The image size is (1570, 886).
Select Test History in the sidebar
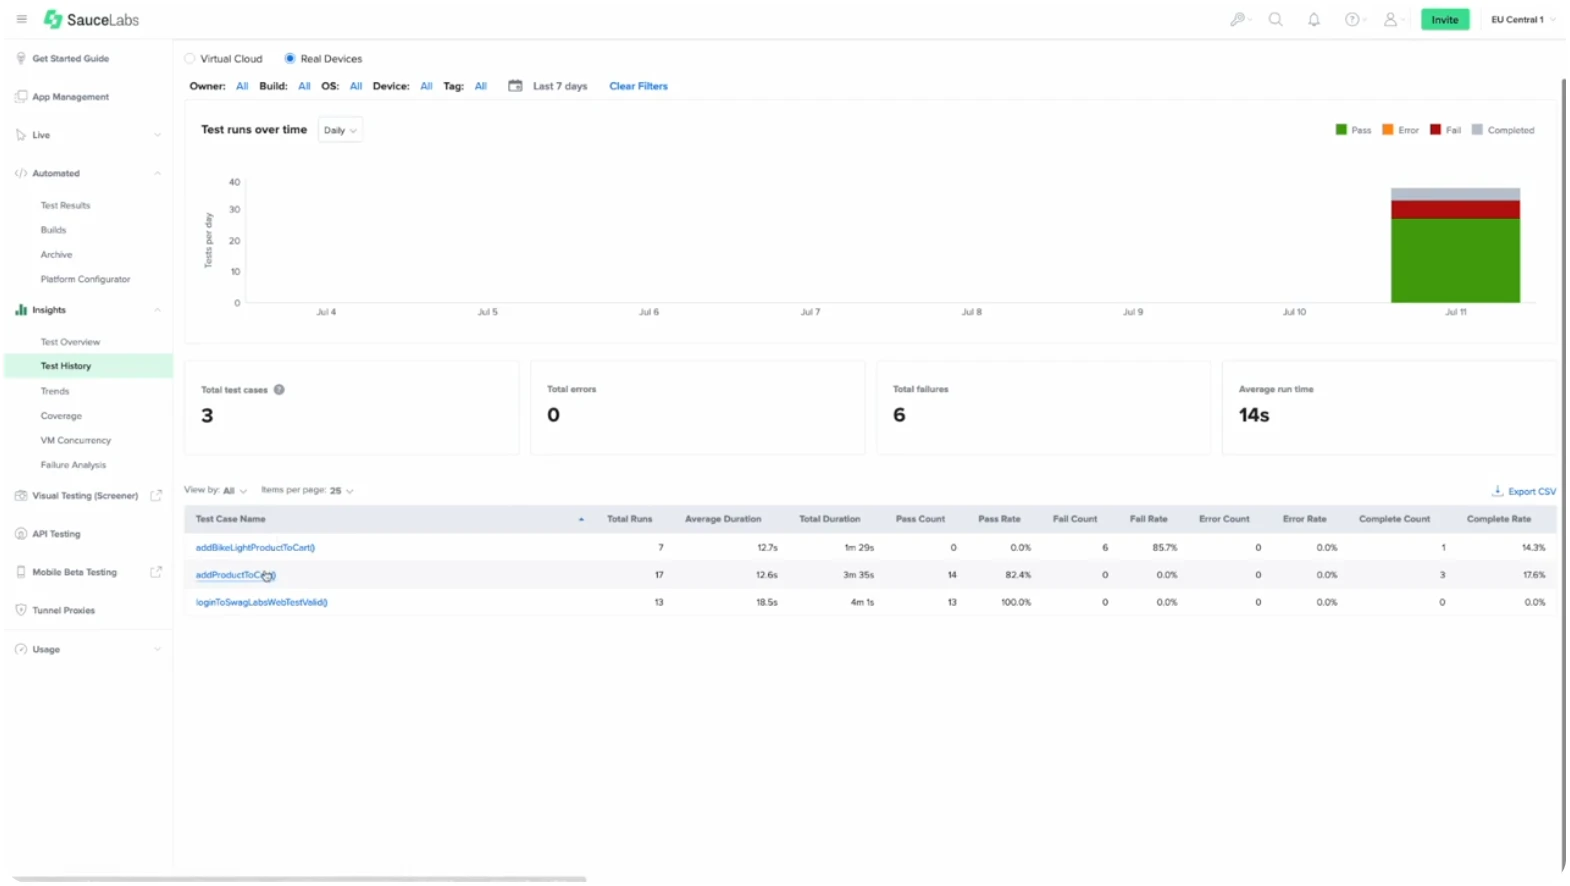(x=88, y=366)
